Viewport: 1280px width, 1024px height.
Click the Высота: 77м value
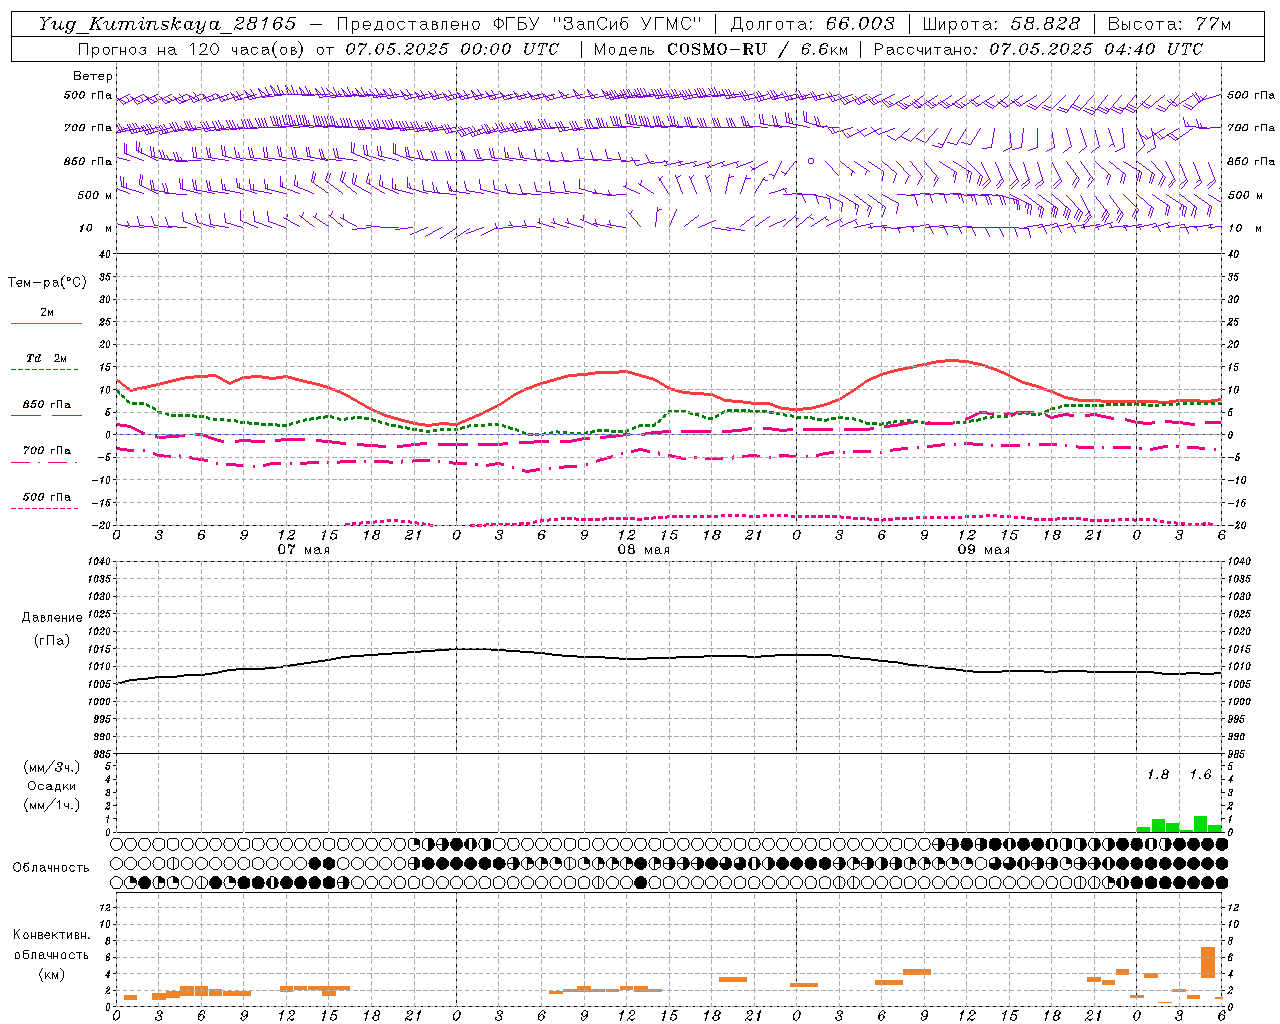pos(1170,24)
